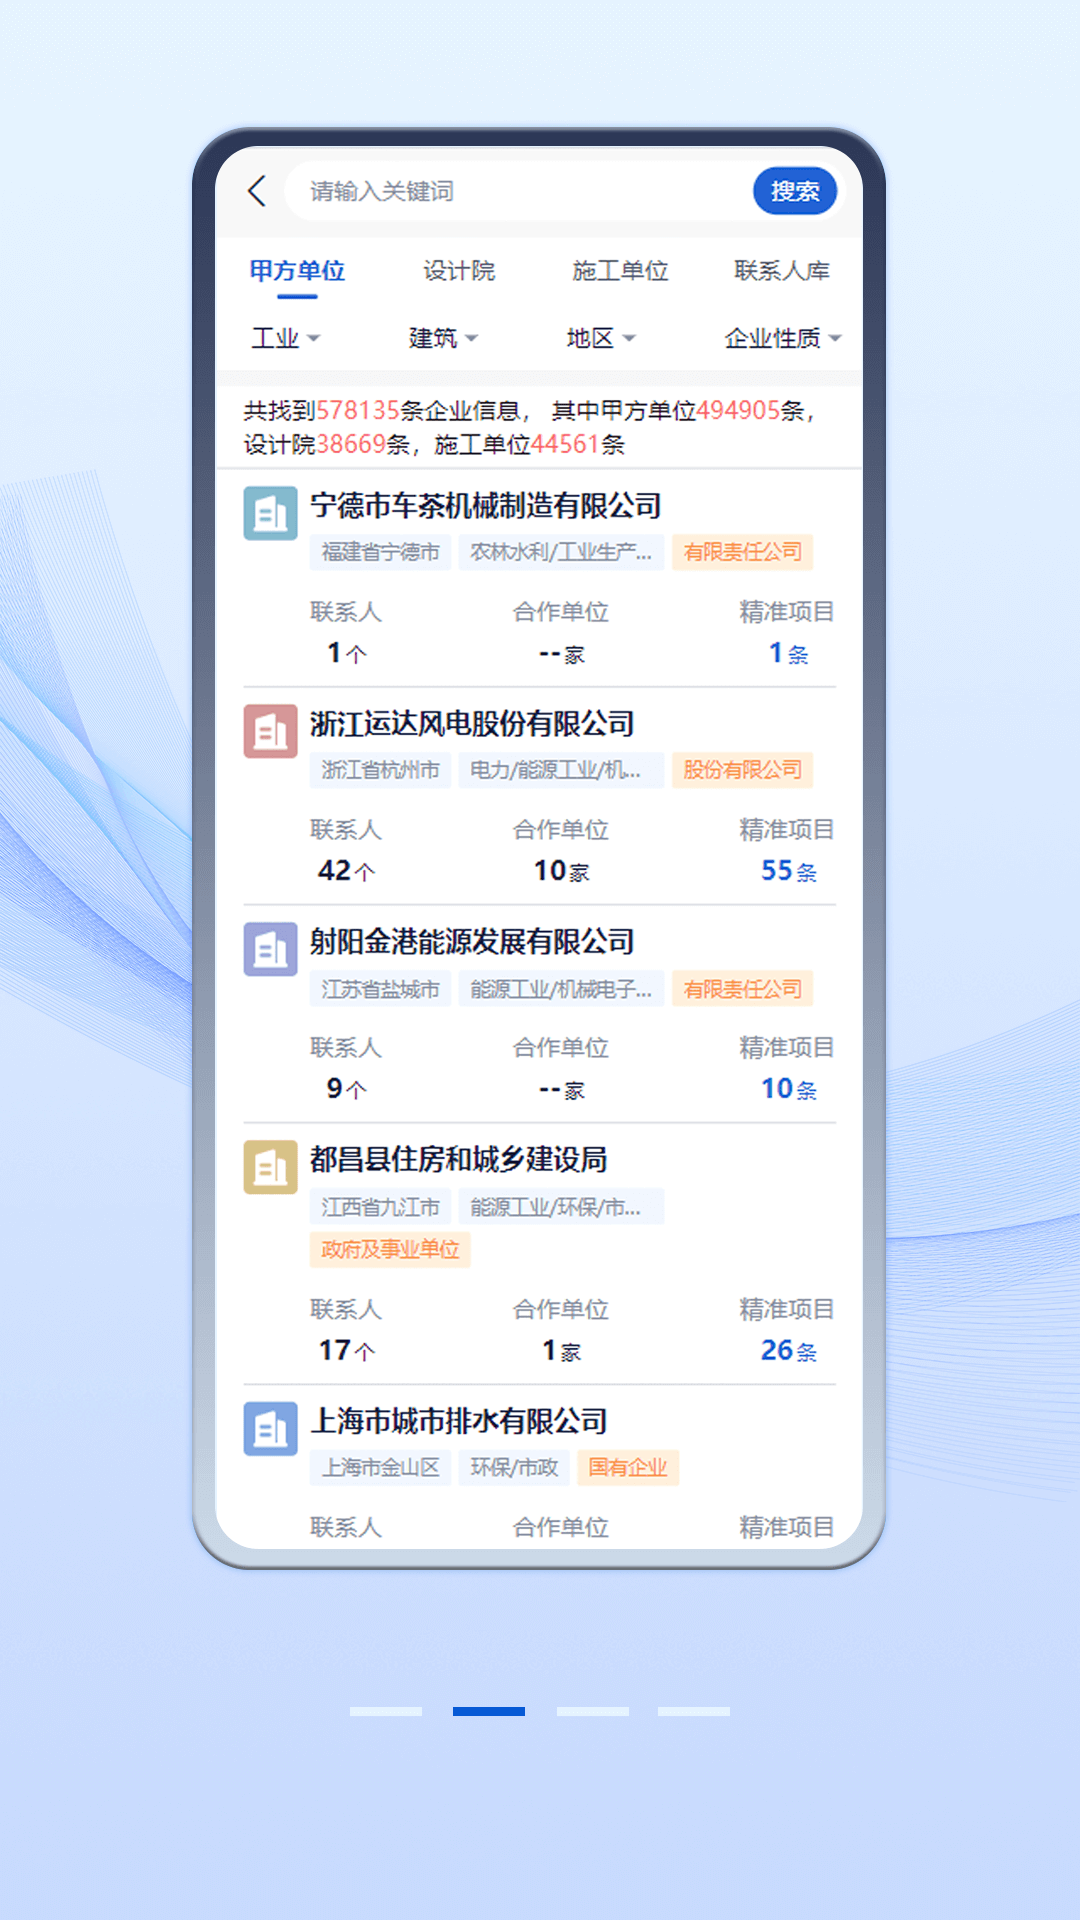Click the blue building icon for 上海市城市排水有限公司
Image resolution: width=1080 pixels, height=1920 pixels.
[270, 1429]
